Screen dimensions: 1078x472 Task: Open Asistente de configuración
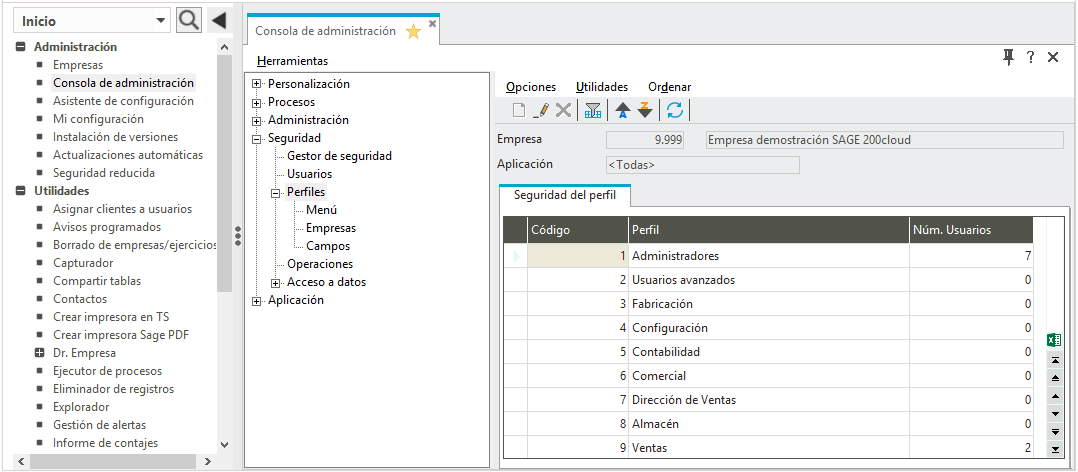(x=124, y=101)
